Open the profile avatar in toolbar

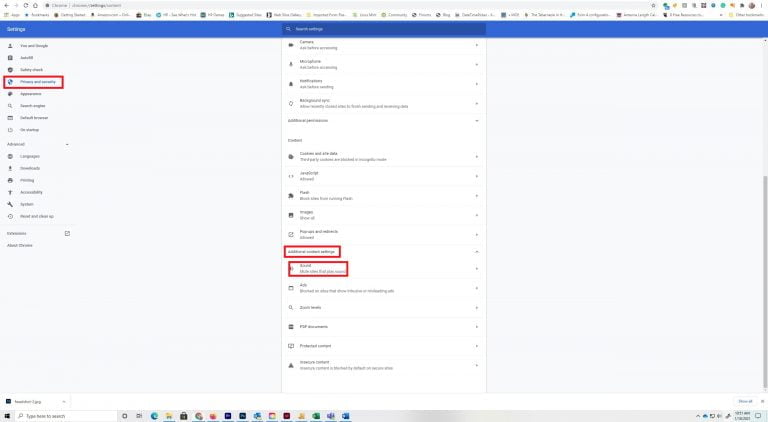(x=752, y=5)
